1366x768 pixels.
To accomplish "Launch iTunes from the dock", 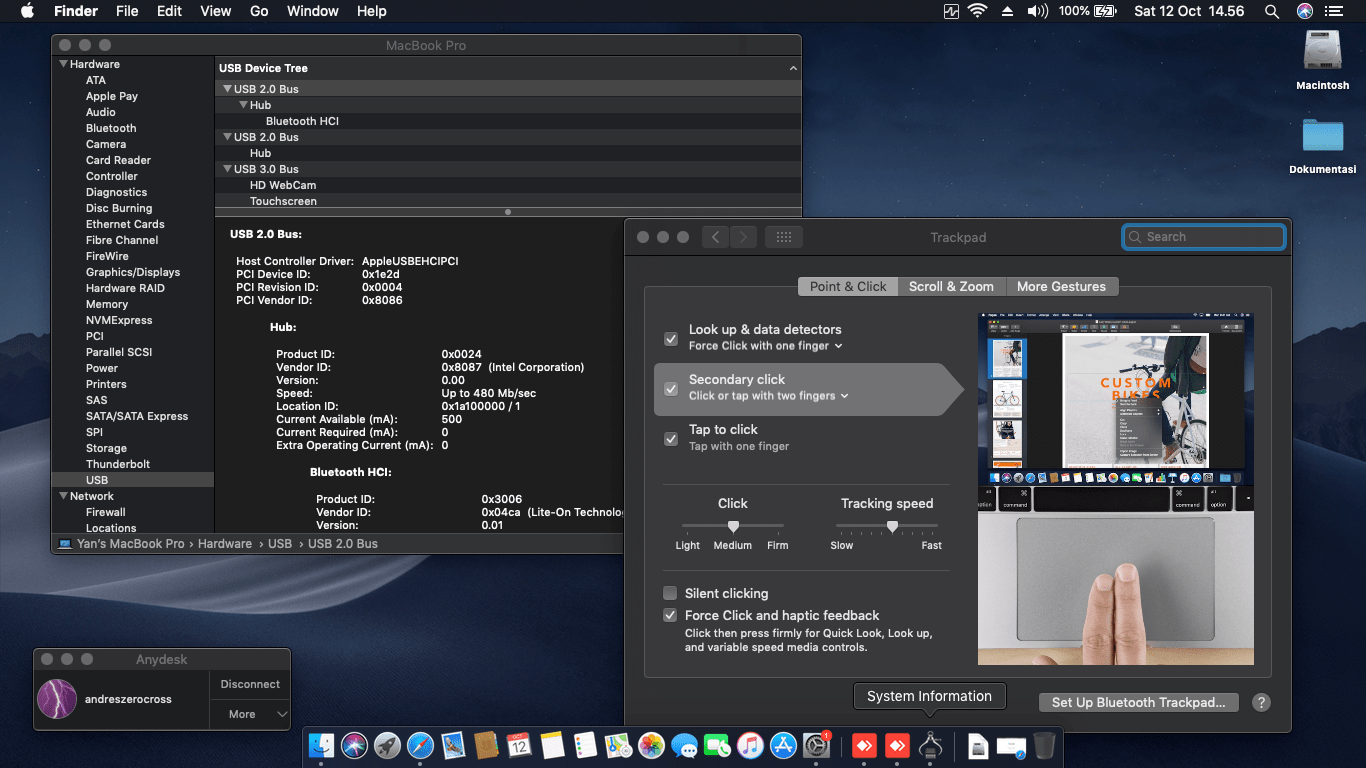I will click(x=750, y=745).
